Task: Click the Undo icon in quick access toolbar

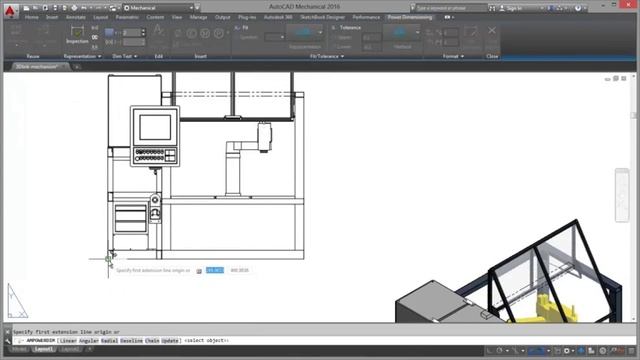Action: pyautogui.click(x=84, y=8)
